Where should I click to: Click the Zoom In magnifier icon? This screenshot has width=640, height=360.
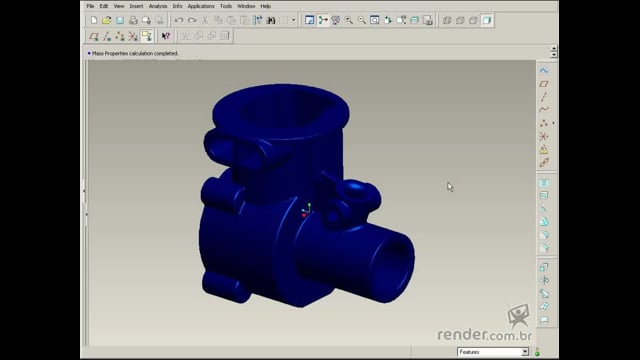point(349,20)
